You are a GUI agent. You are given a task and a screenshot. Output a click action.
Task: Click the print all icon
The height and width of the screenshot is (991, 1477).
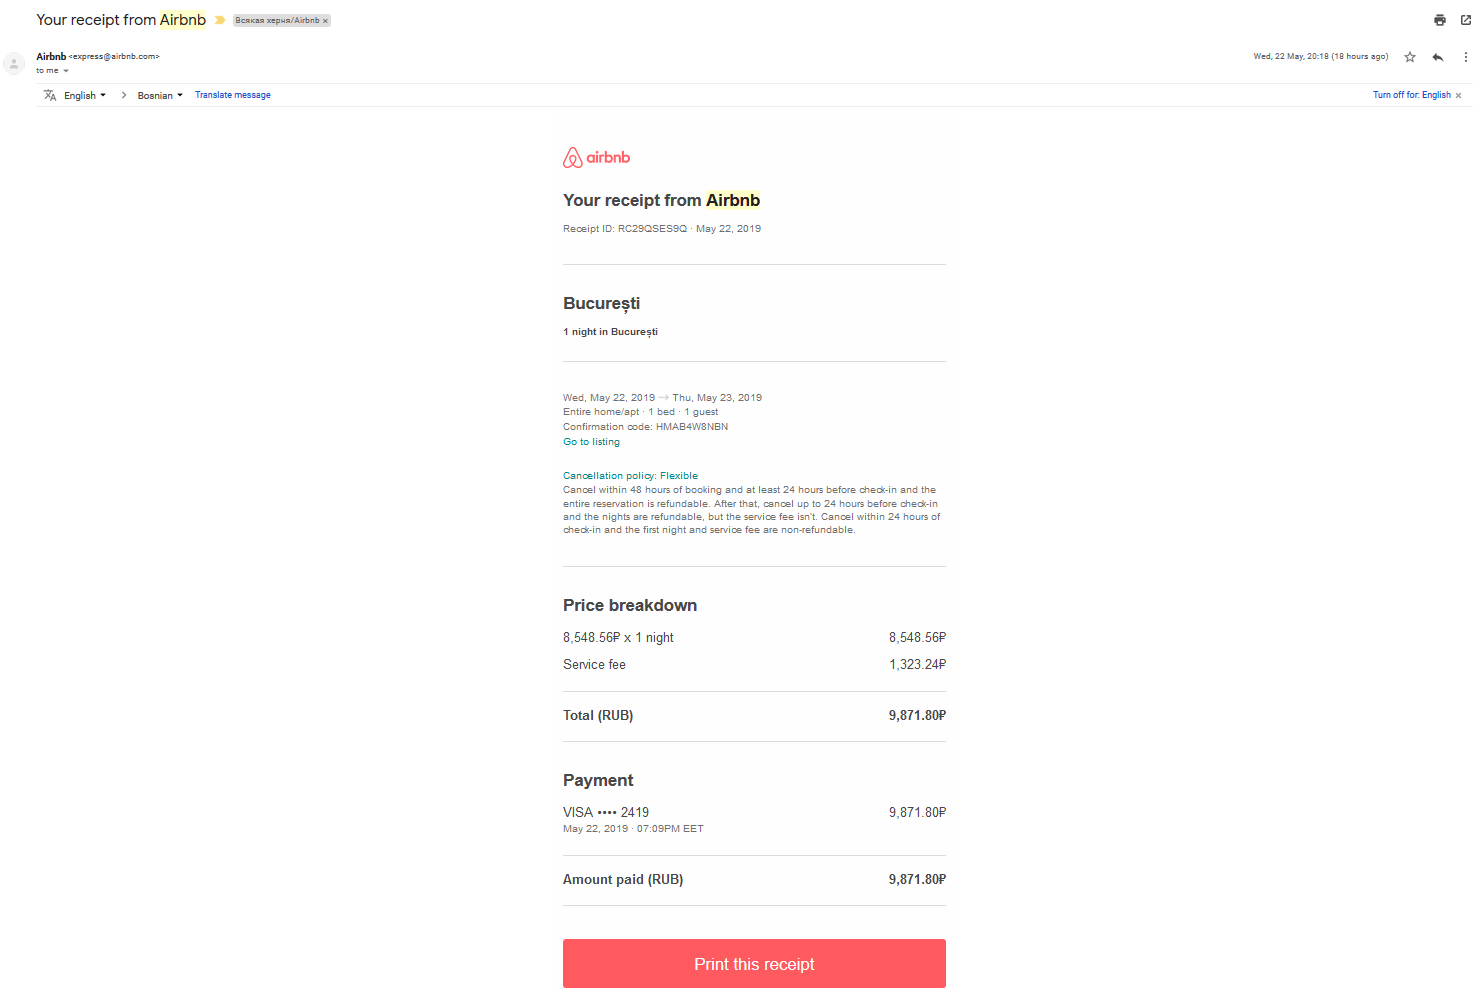point(1439,20)
